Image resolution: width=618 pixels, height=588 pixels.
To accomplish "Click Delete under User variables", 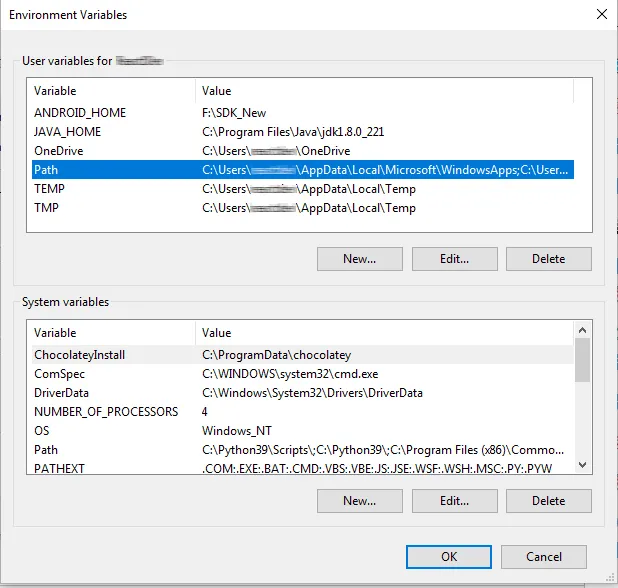I will (549, 259).
